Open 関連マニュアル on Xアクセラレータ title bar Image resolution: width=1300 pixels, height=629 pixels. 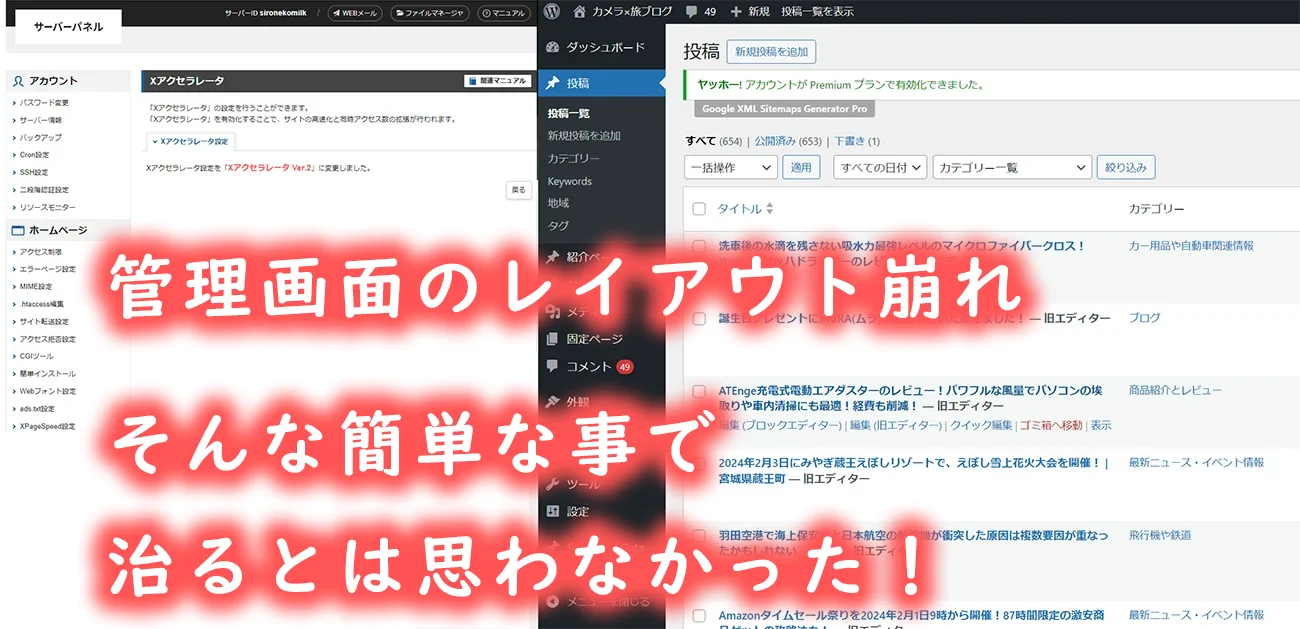(x=498, y=81)
